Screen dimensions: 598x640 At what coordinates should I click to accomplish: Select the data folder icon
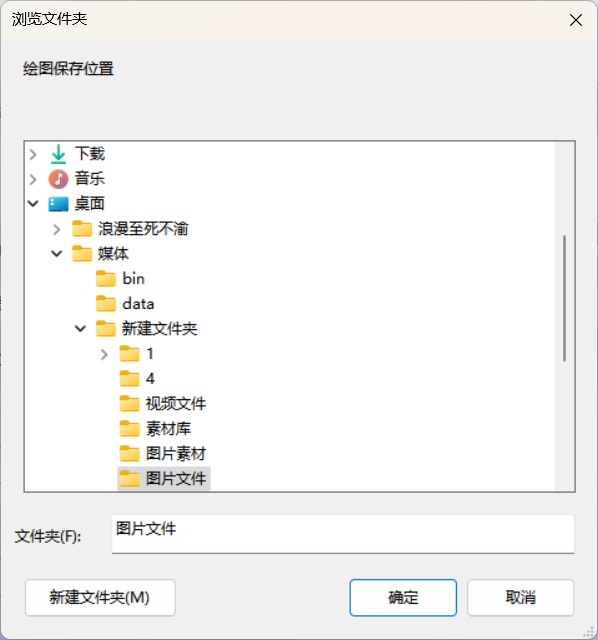(x=106, y=304)
